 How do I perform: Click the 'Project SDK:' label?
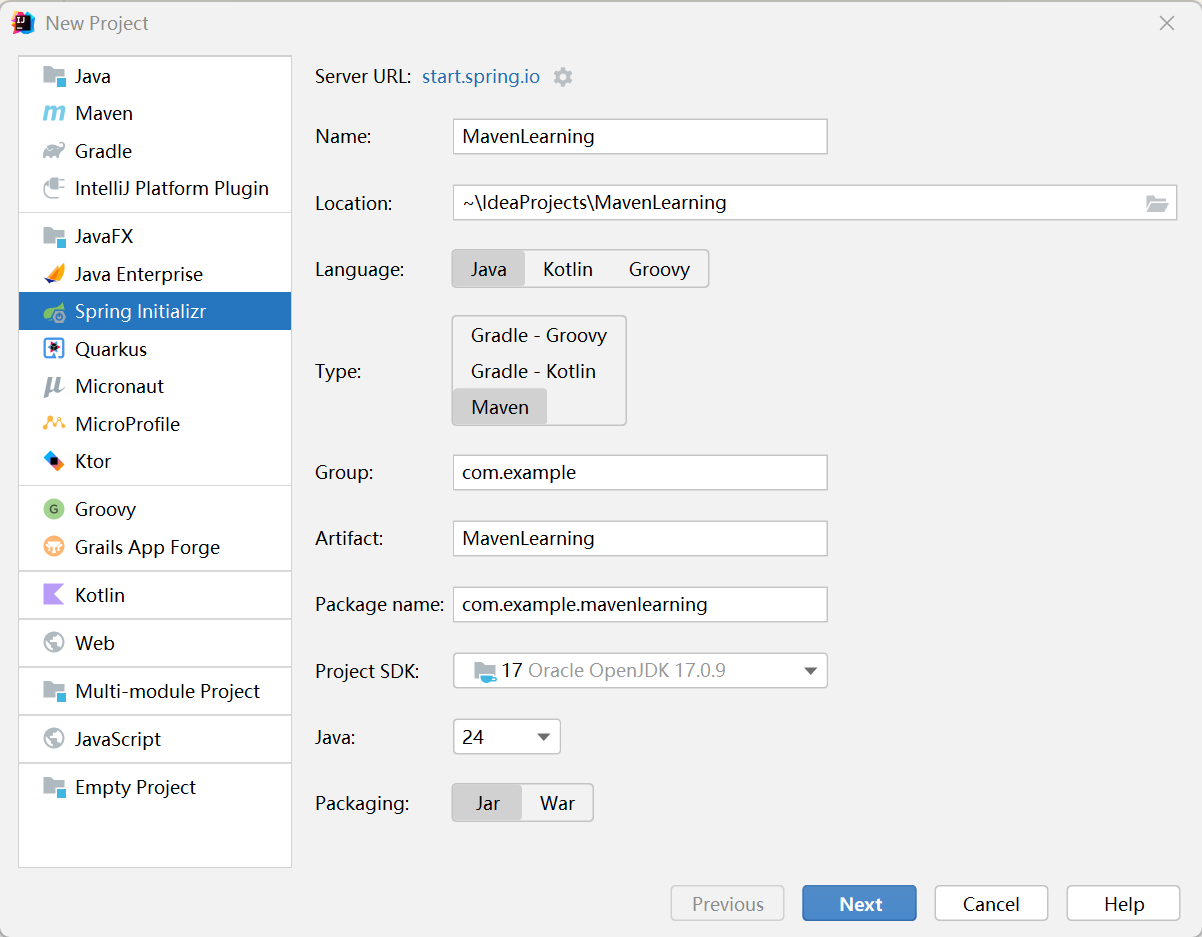coord(367,671)
